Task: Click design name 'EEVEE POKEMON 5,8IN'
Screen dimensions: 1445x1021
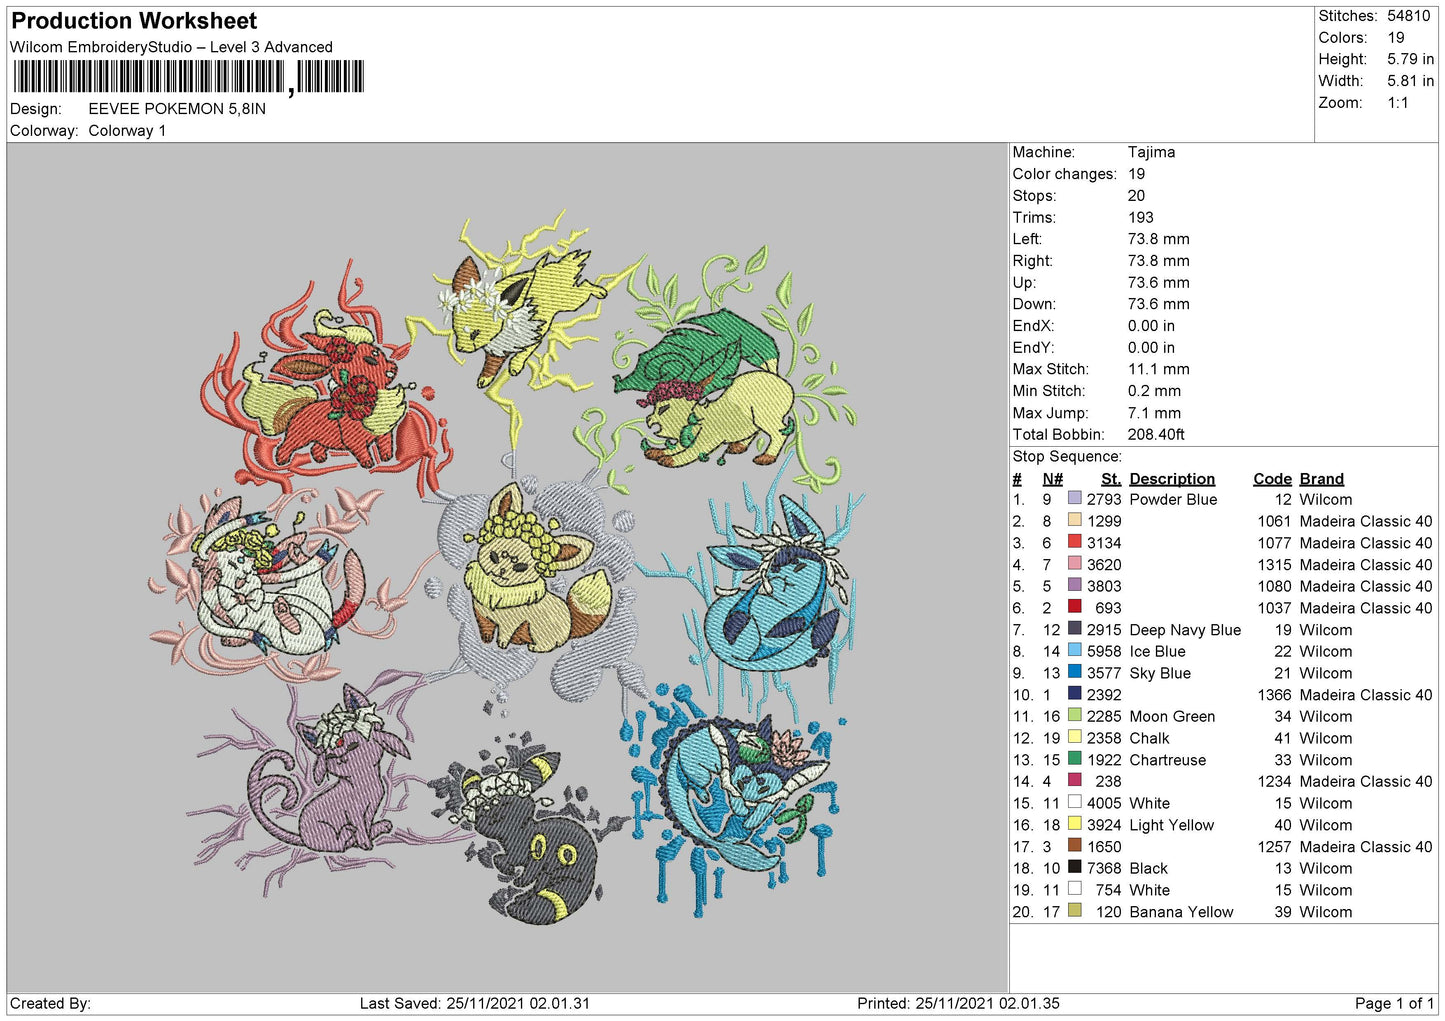Action: 177,109
